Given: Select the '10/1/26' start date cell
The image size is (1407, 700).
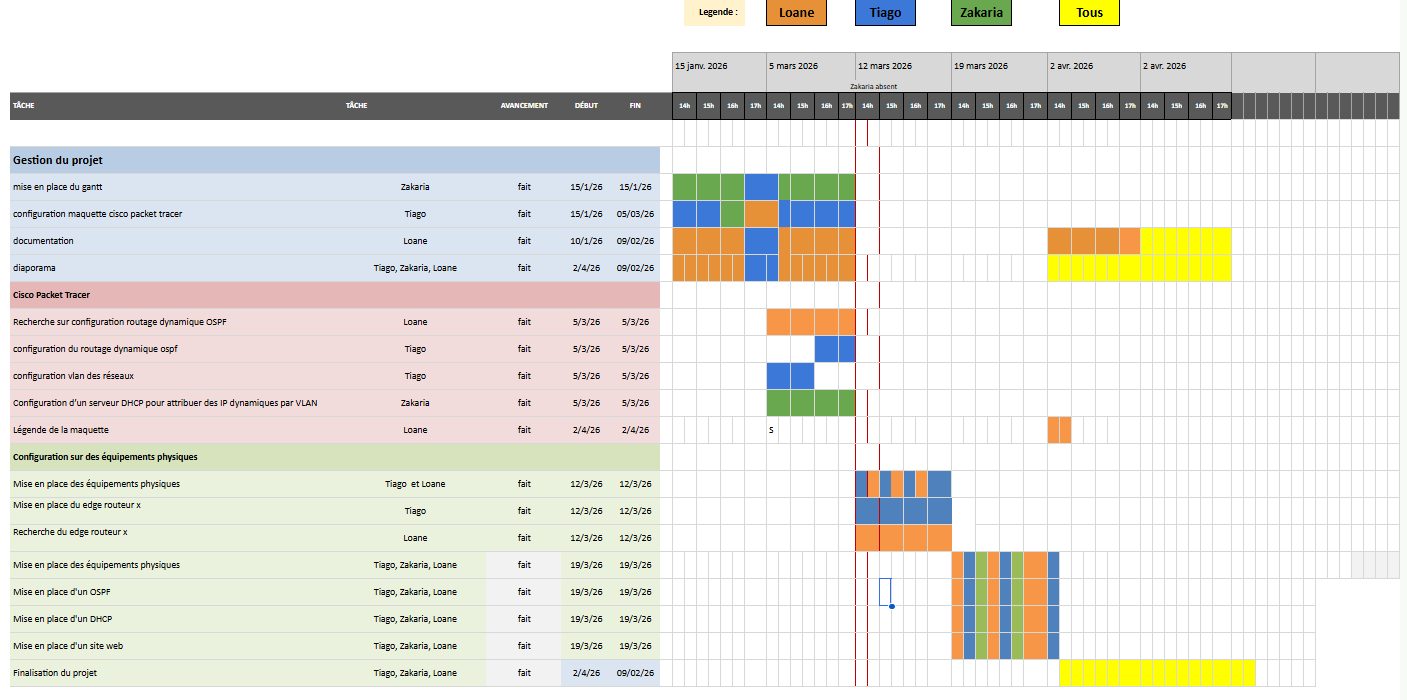Looking at the screenshot, I should (x=586, y=241).
